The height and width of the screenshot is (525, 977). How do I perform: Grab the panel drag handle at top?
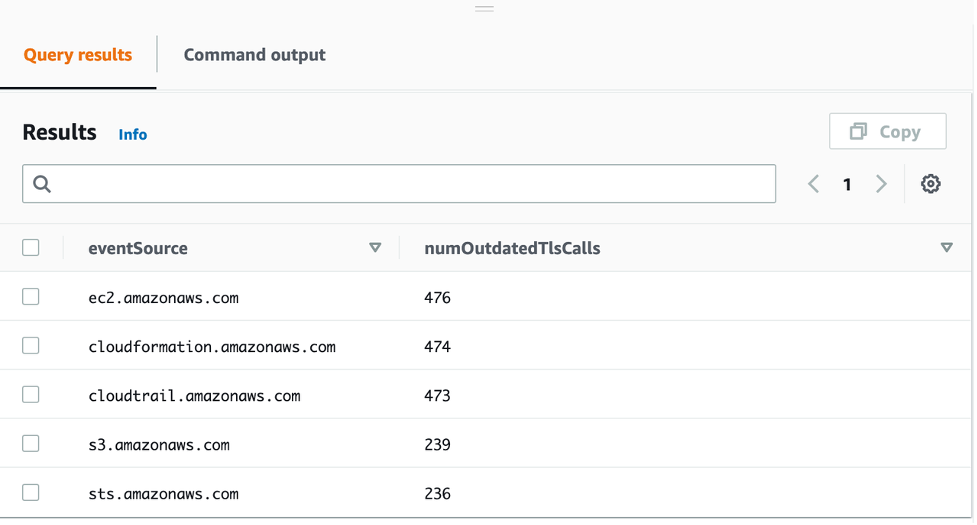(484, 9)
